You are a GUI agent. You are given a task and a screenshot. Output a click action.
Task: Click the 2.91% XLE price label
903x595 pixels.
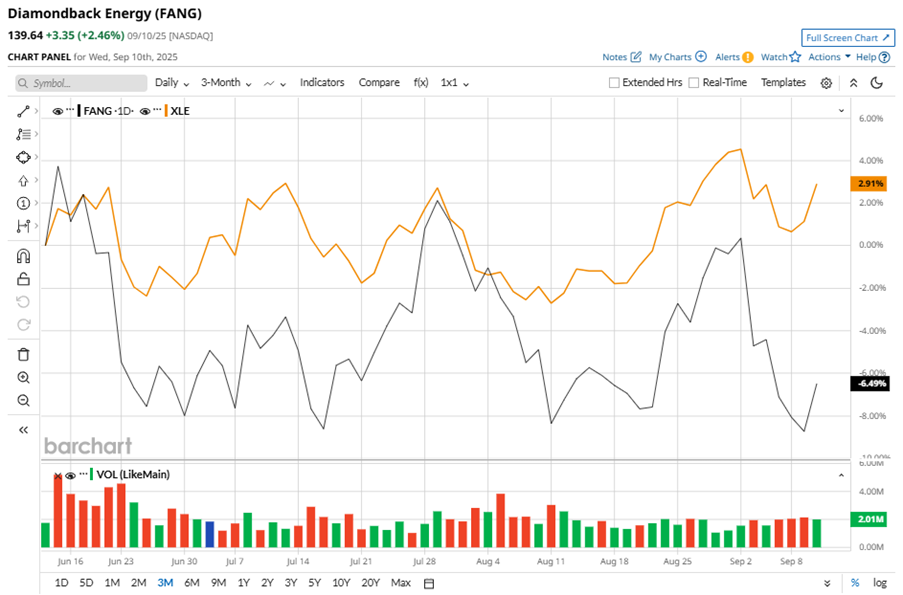coord(869,184)
